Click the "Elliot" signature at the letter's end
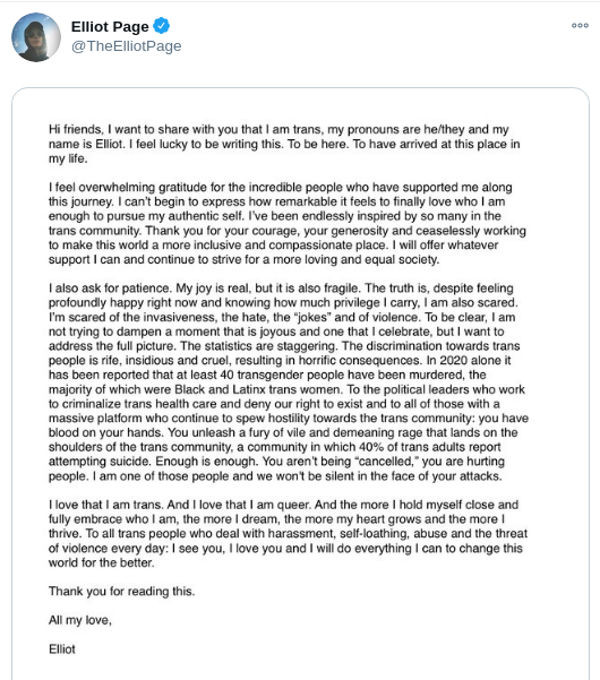 tap(62, 648)
